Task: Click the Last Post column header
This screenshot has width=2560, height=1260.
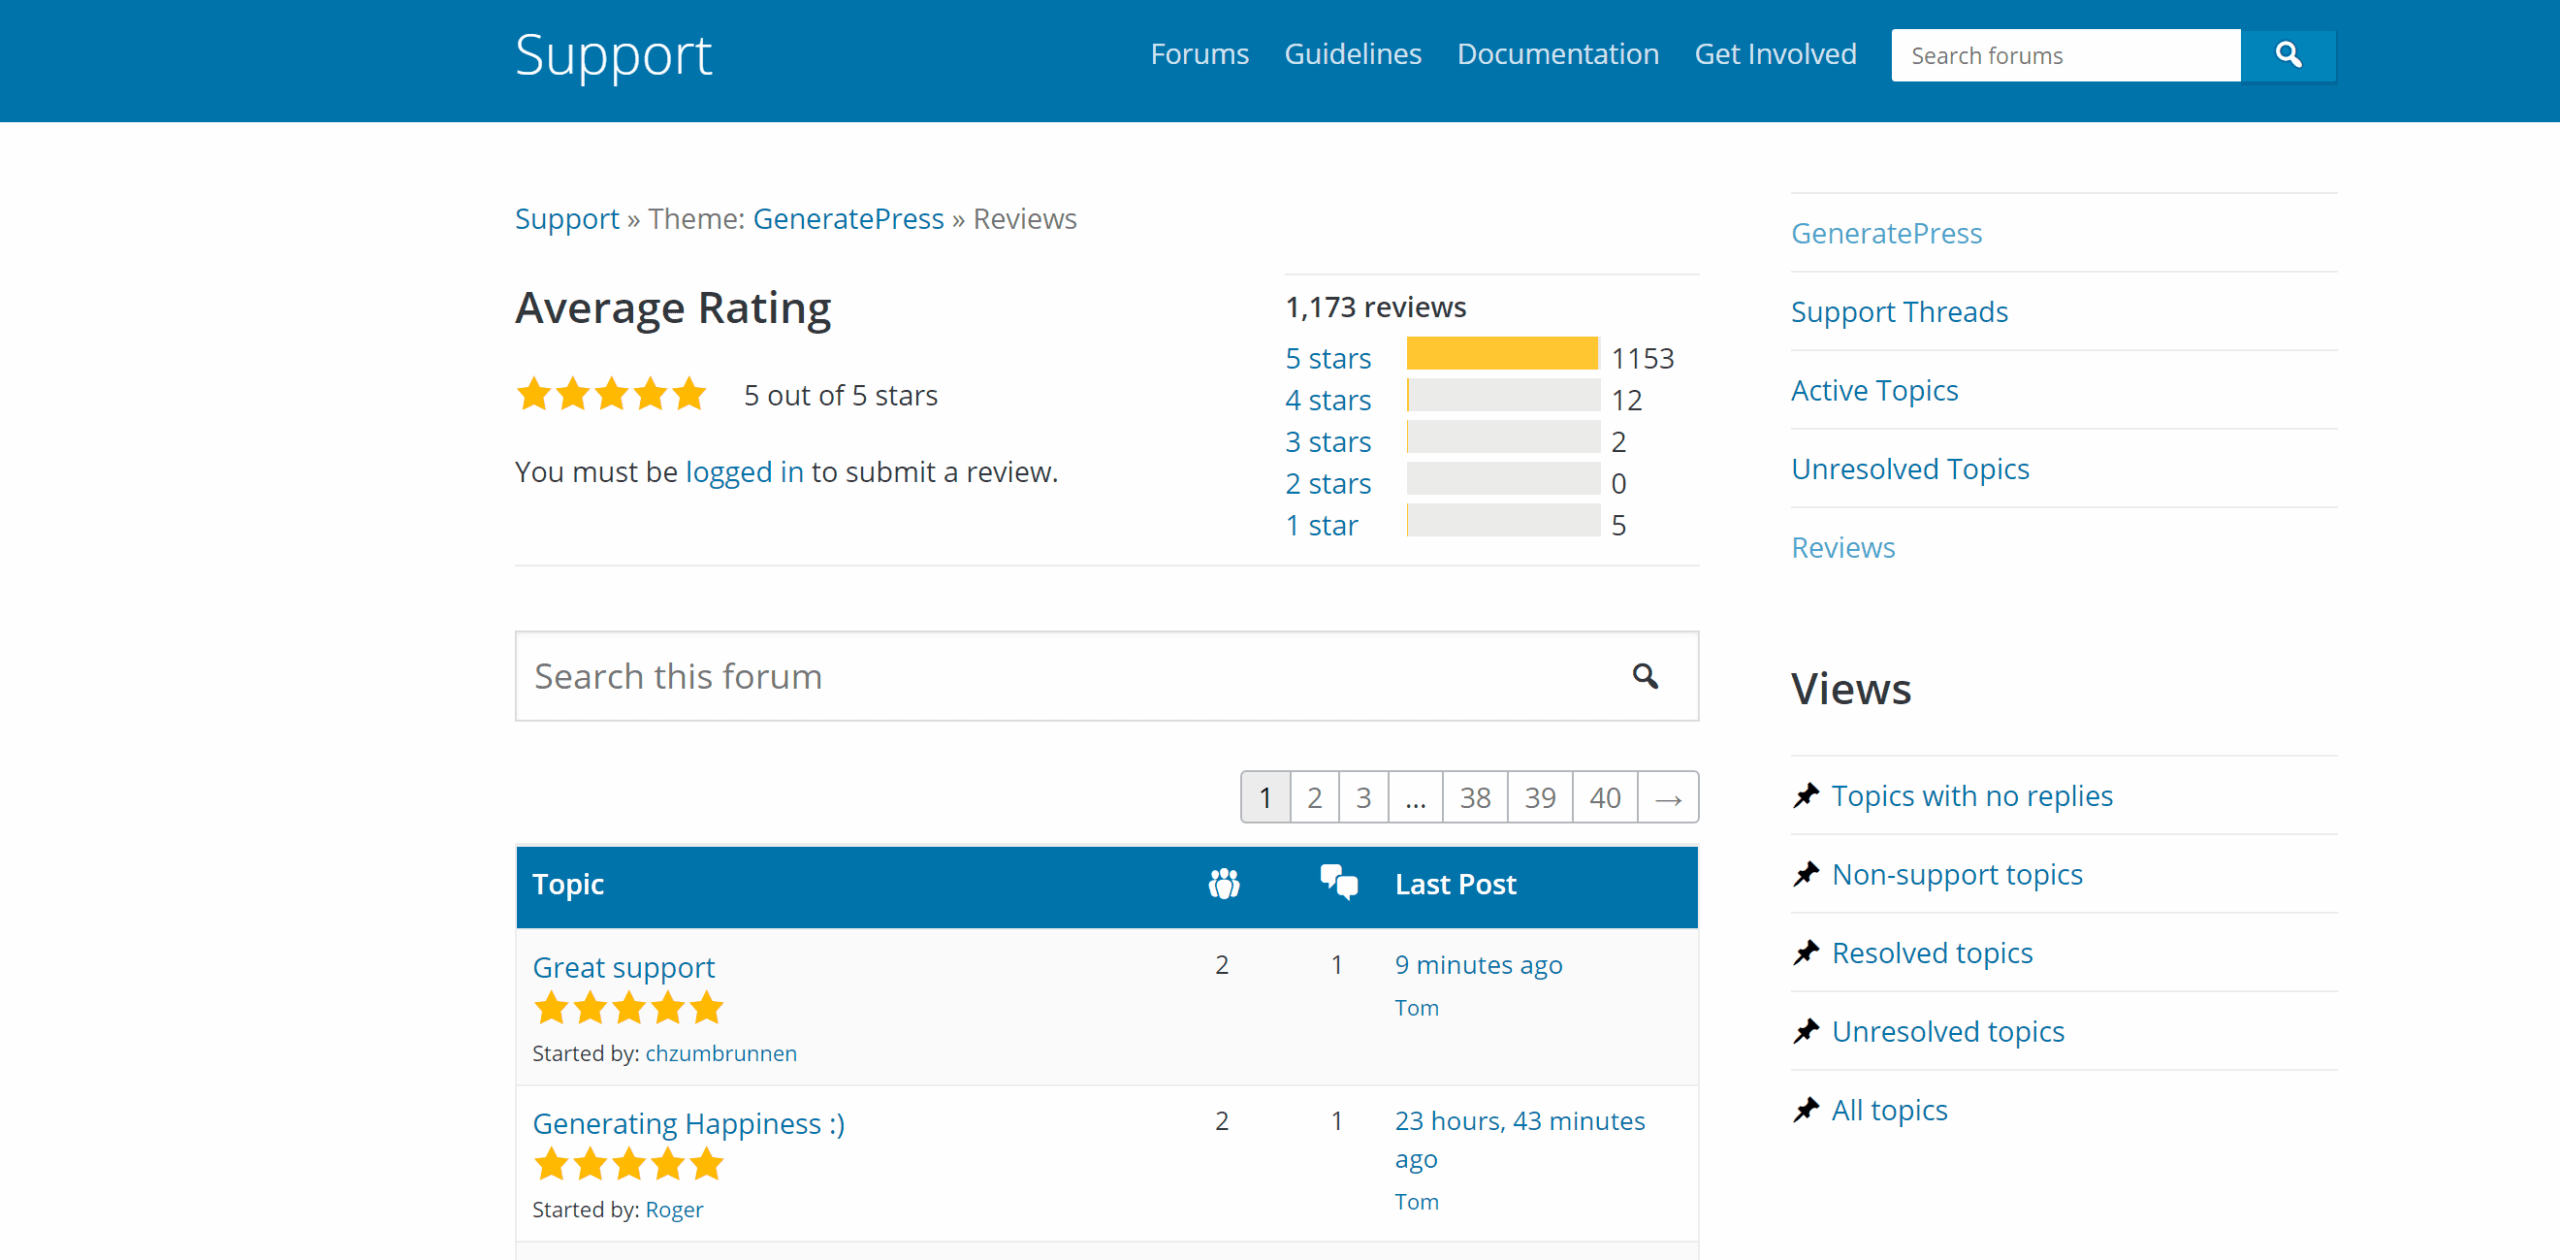Action: (1455, 884)
